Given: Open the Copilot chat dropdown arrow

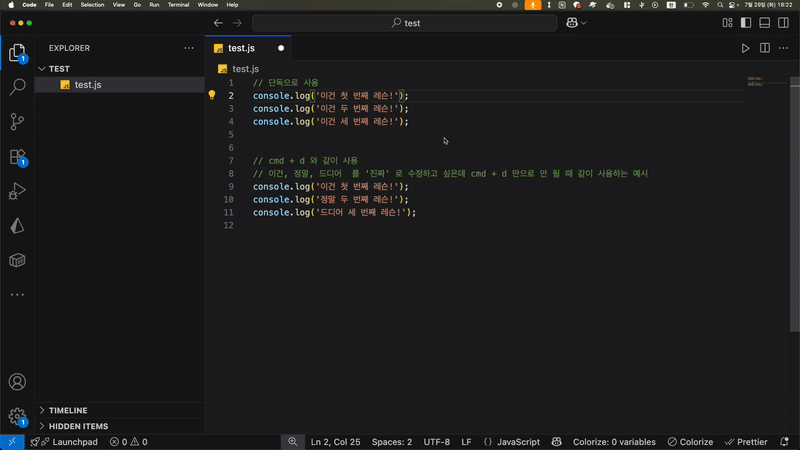Looking at the screenshot, I should click(x=584, y=23).
